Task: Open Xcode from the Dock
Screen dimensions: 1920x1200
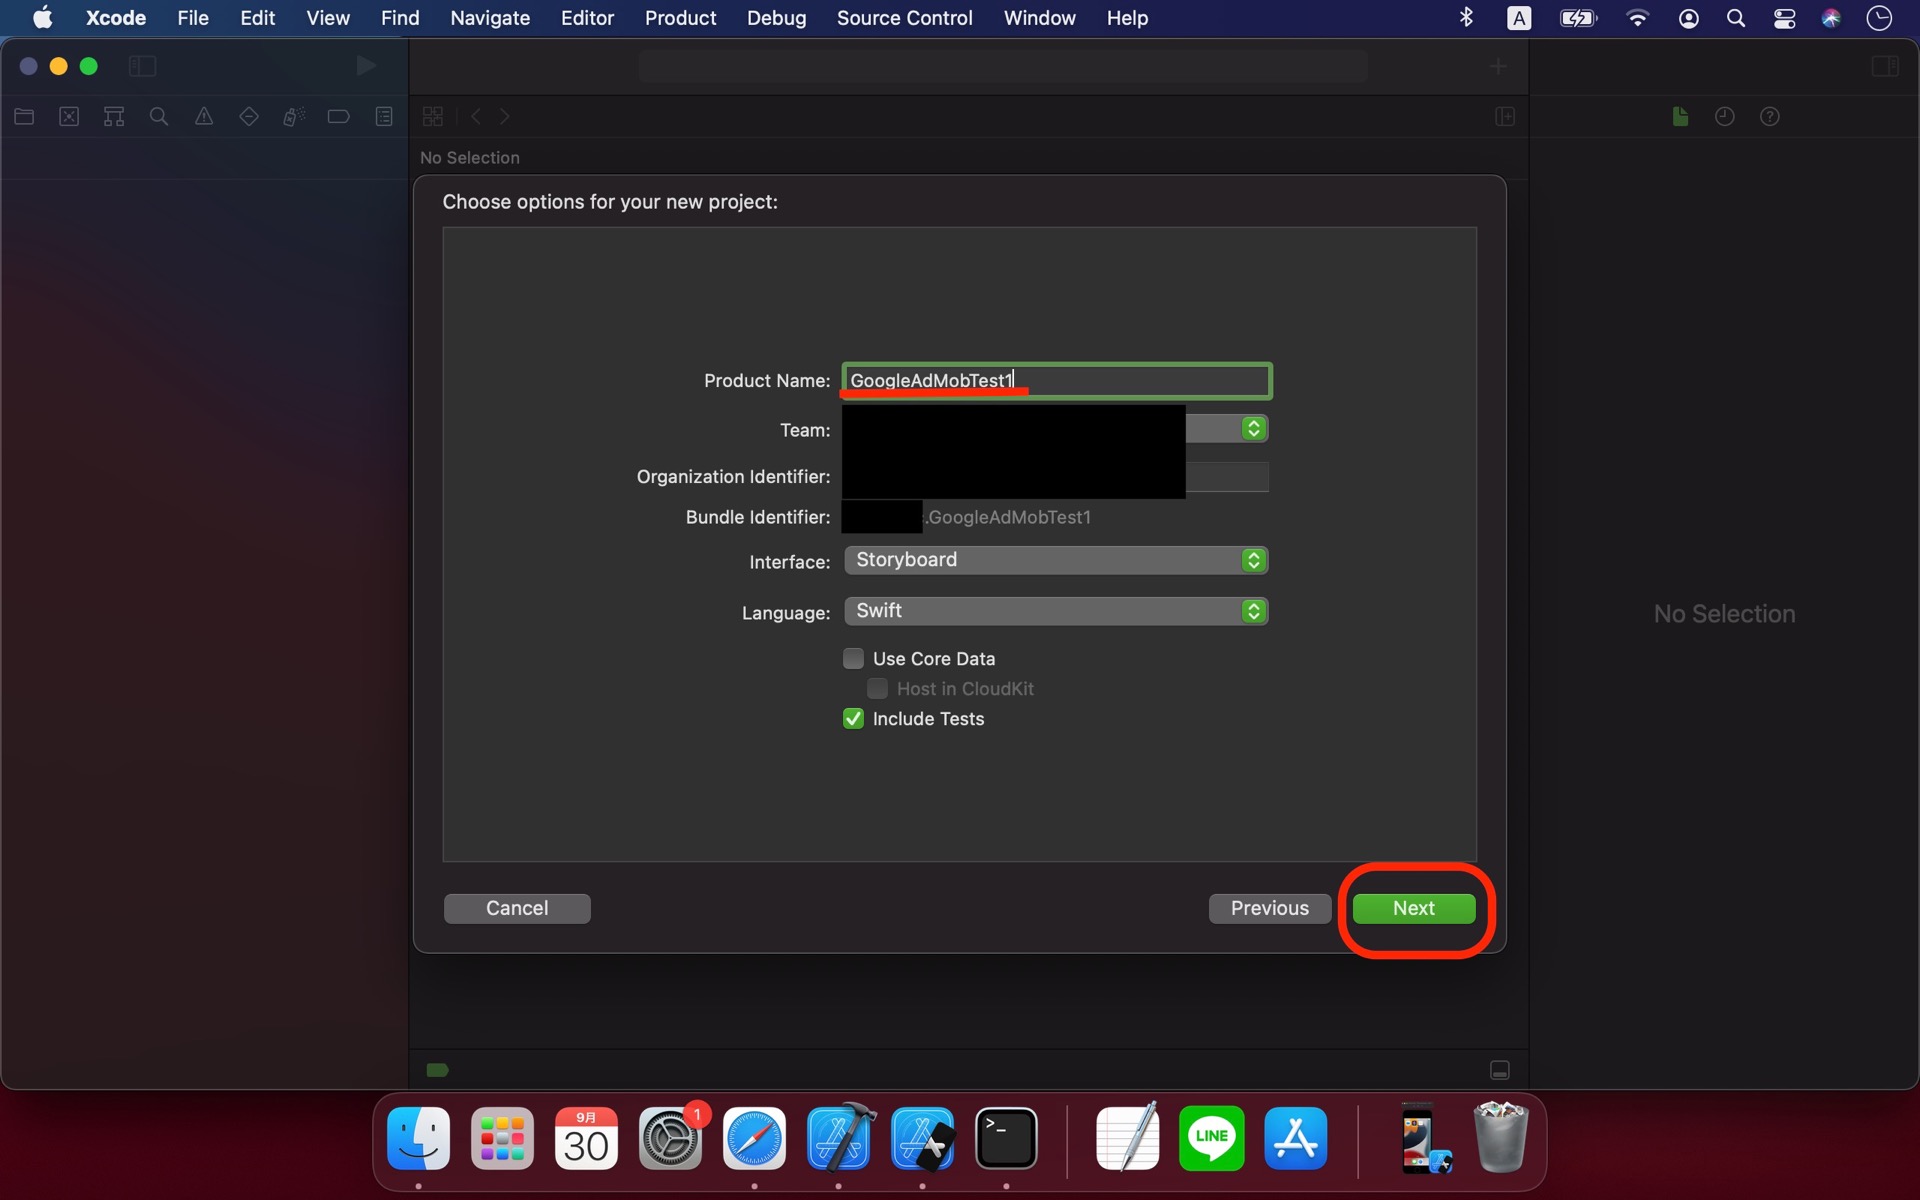Action: tap(839, 1138)
